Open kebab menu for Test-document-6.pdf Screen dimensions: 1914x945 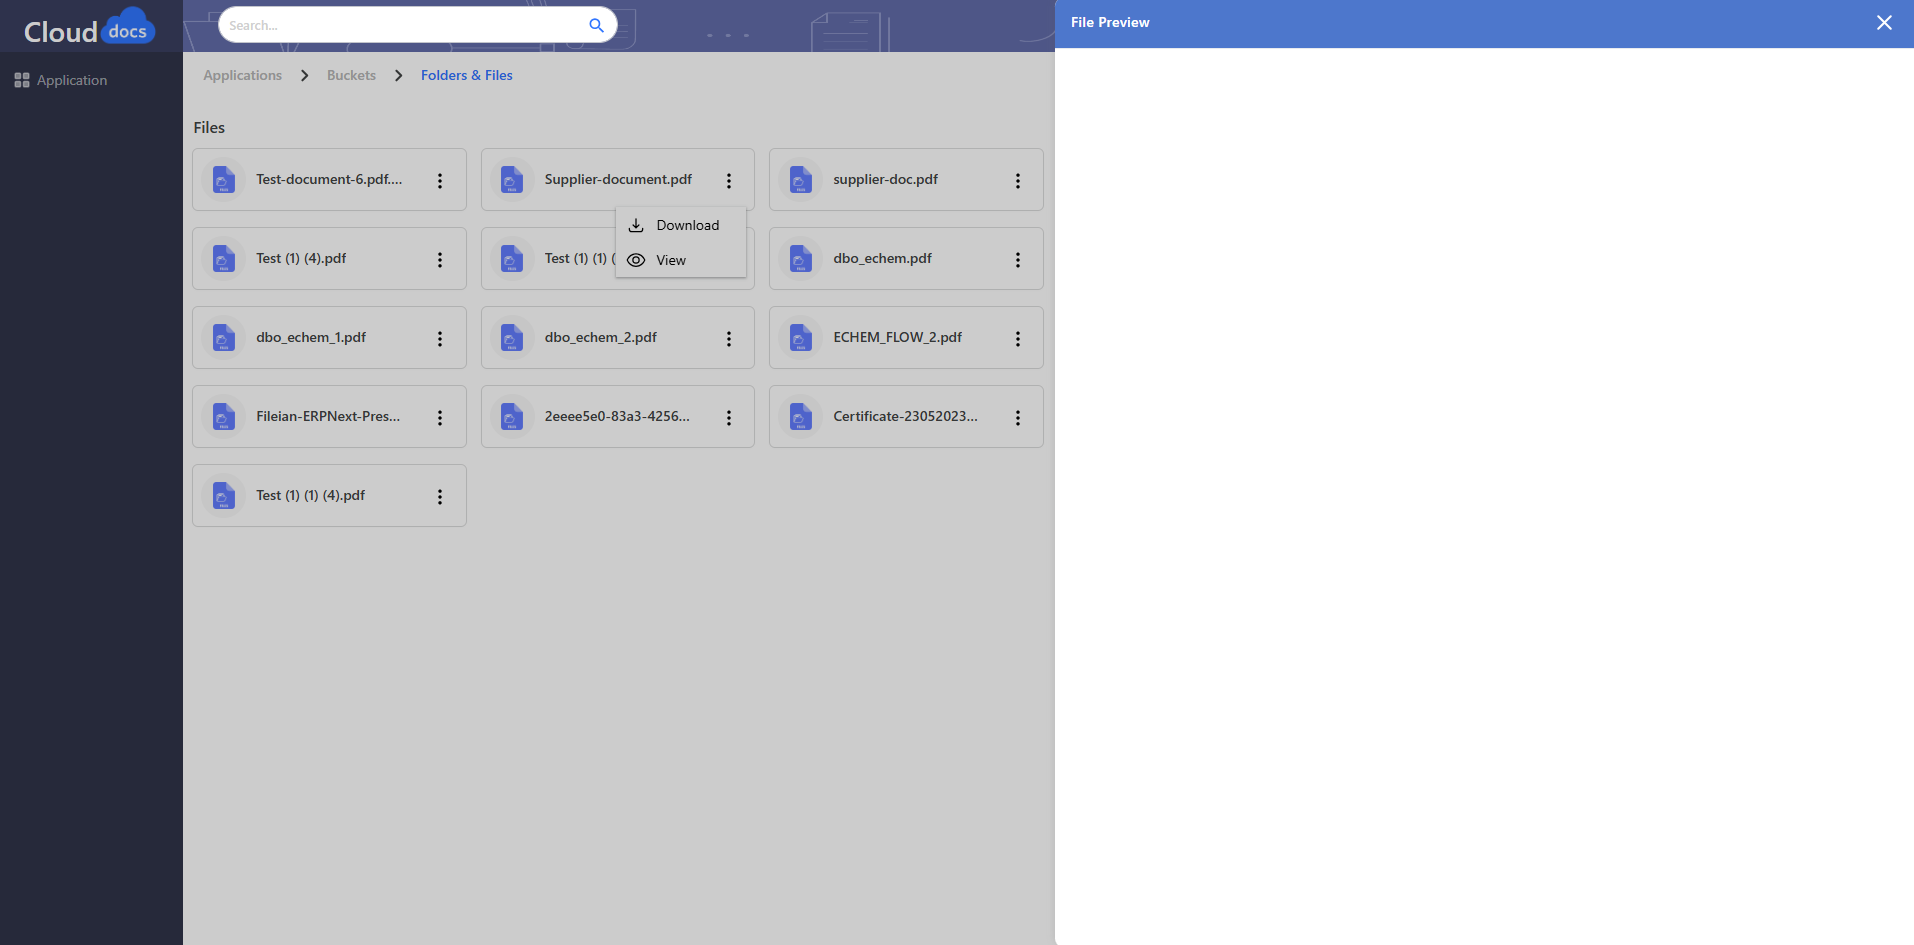coord(440,181)
